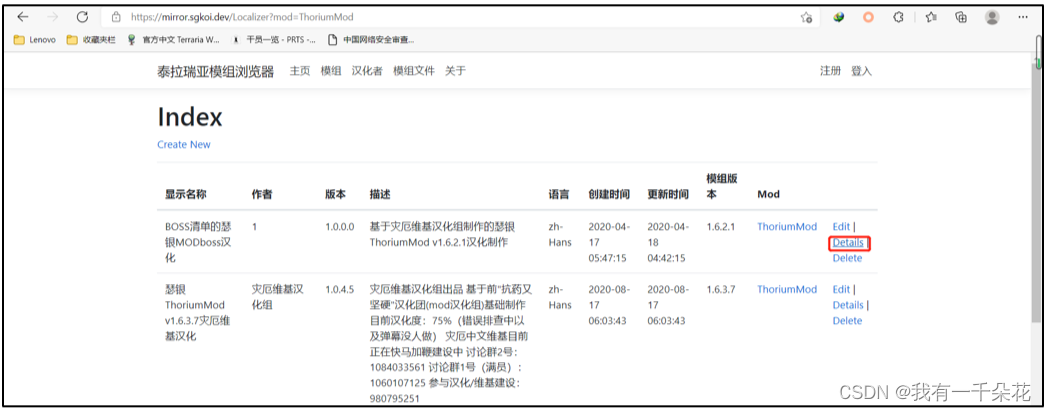Click the mod version cell 1.6.3.7

click(720, 290)
